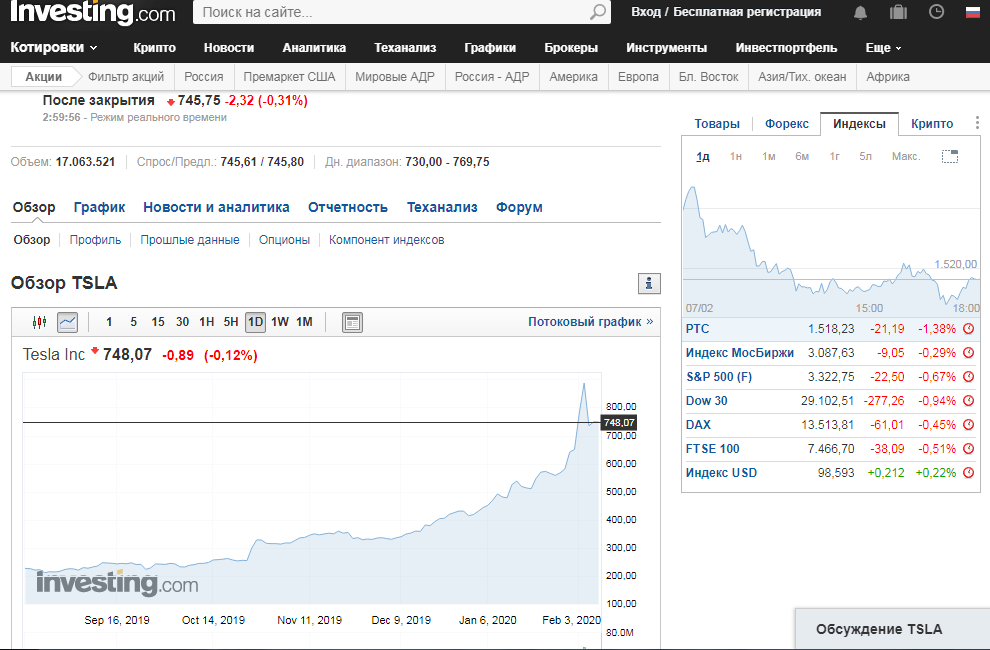Image resolution: width=990 pixels, height=650 pixels.
Task: Open the Investing.com logo home link
Action: 93,11
